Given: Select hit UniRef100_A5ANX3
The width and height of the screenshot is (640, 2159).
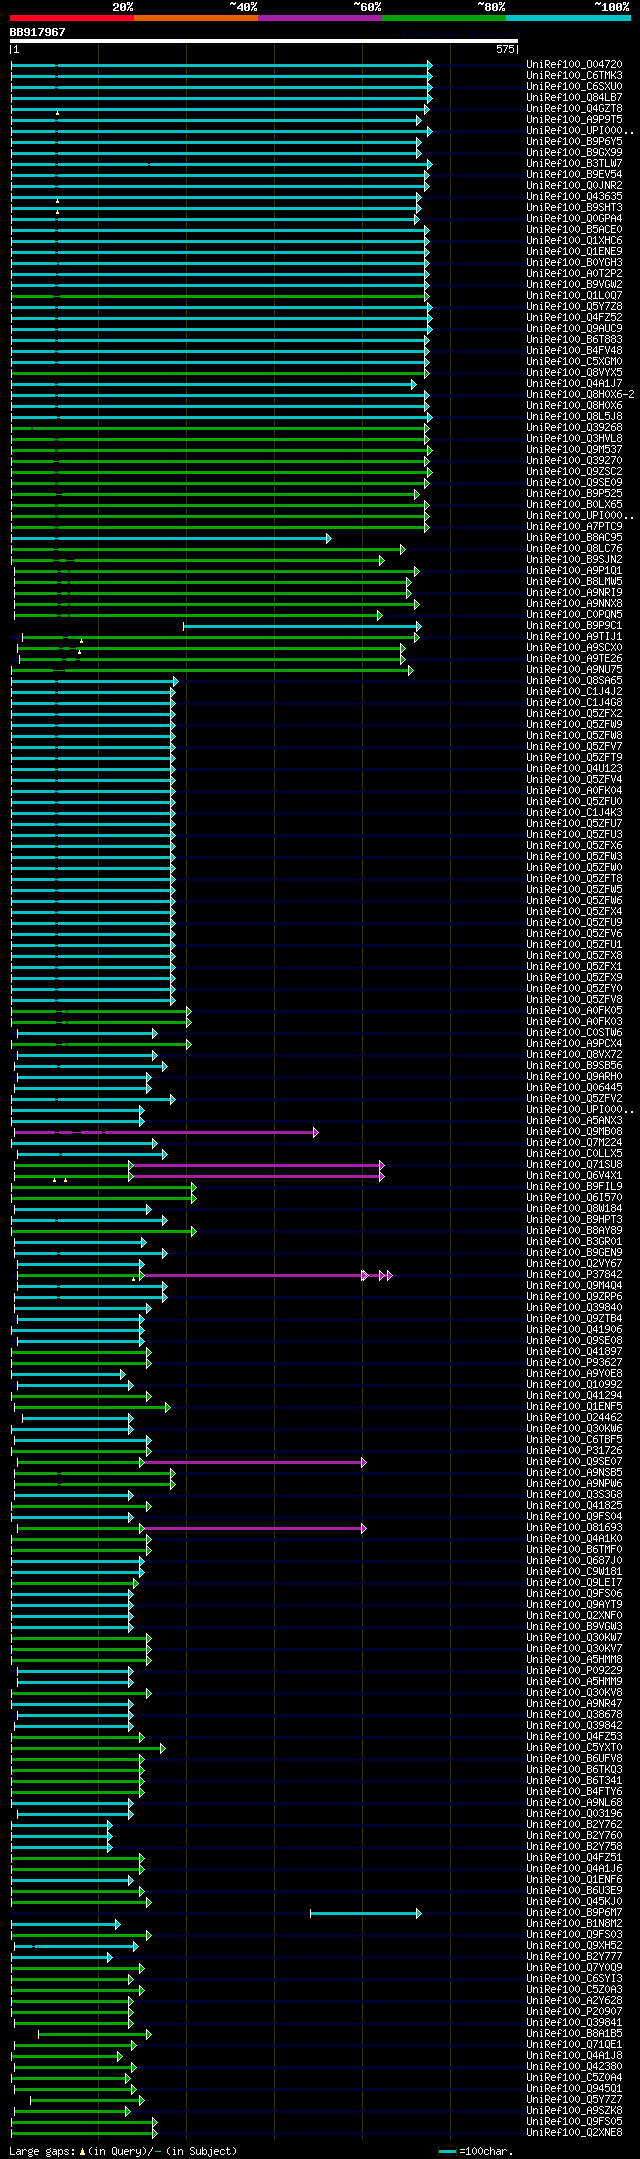Looking at the screenshot, I should pyautogui.click(x=574, y=1120).
